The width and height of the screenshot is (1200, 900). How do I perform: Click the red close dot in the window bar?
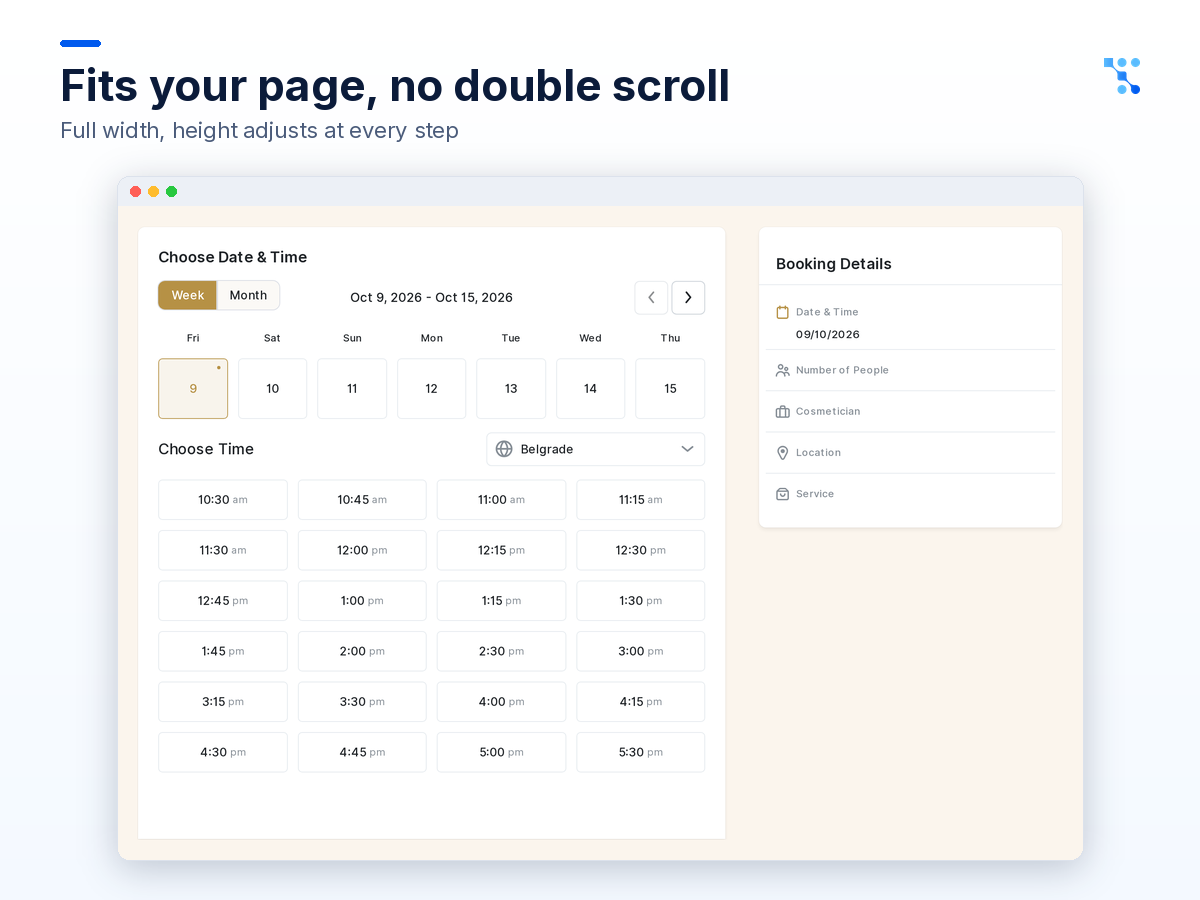pos(135,192)
